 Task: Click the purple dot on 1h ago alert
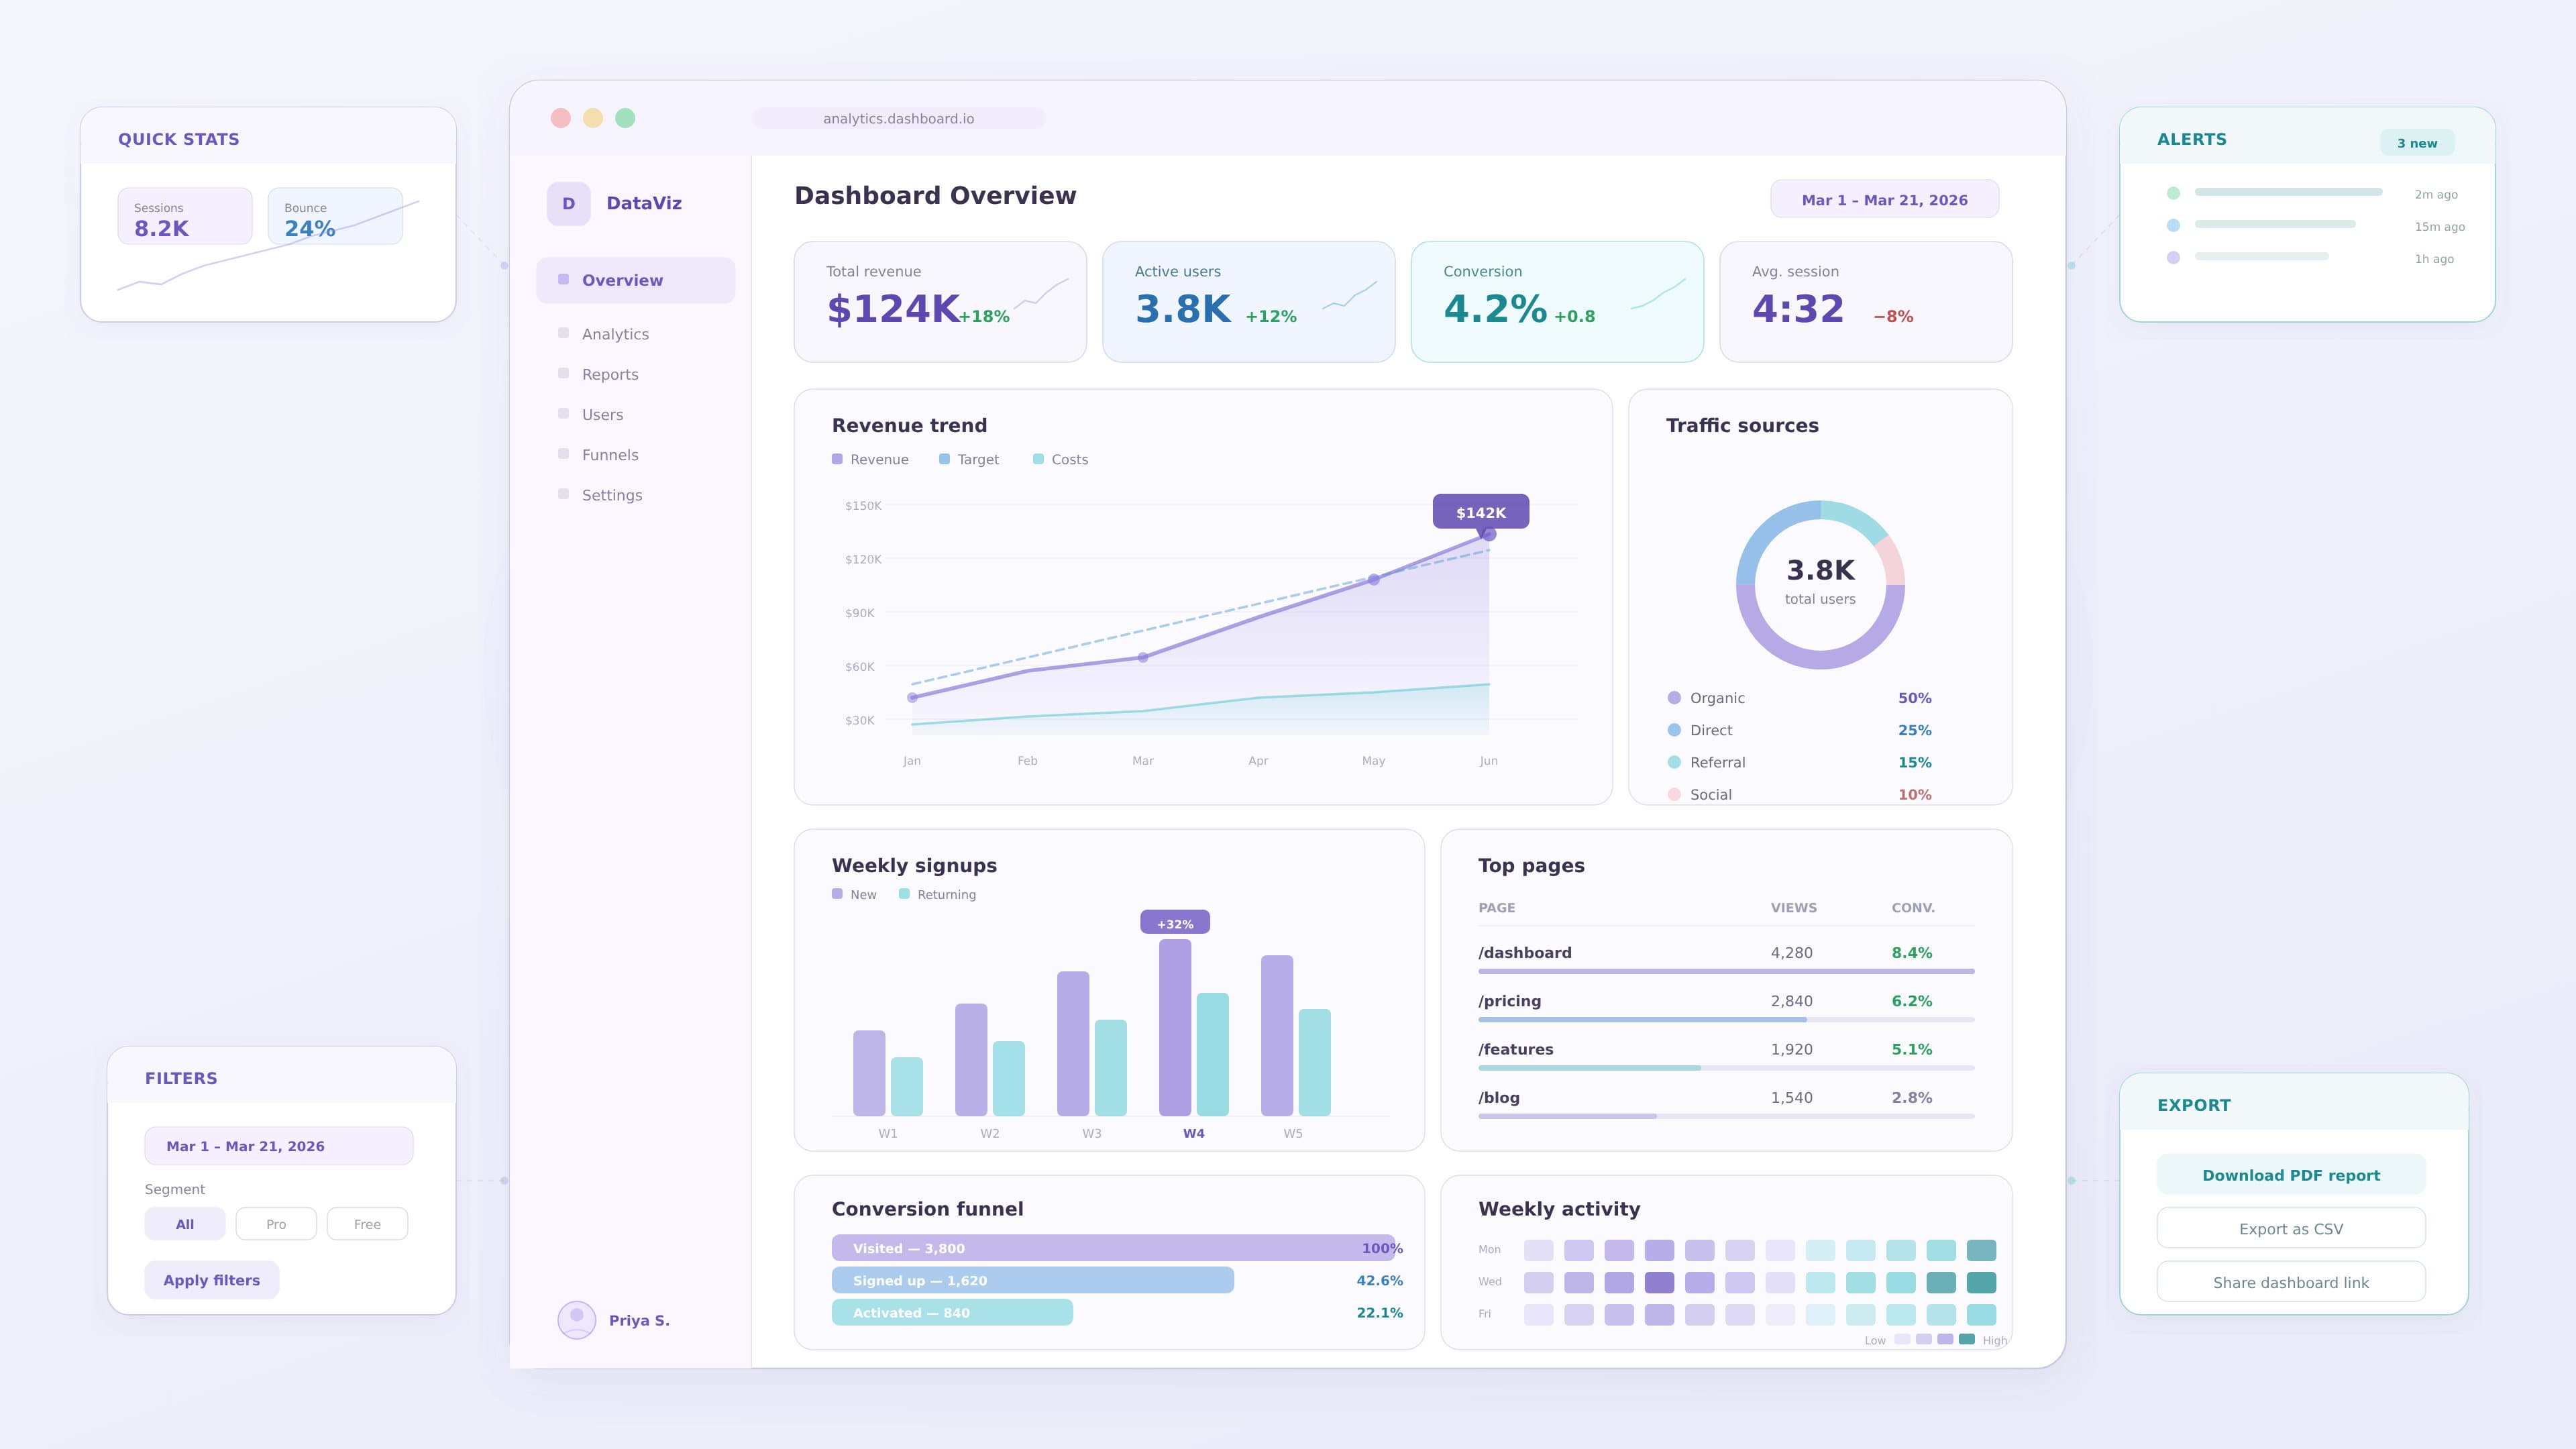coord(2172,257)
